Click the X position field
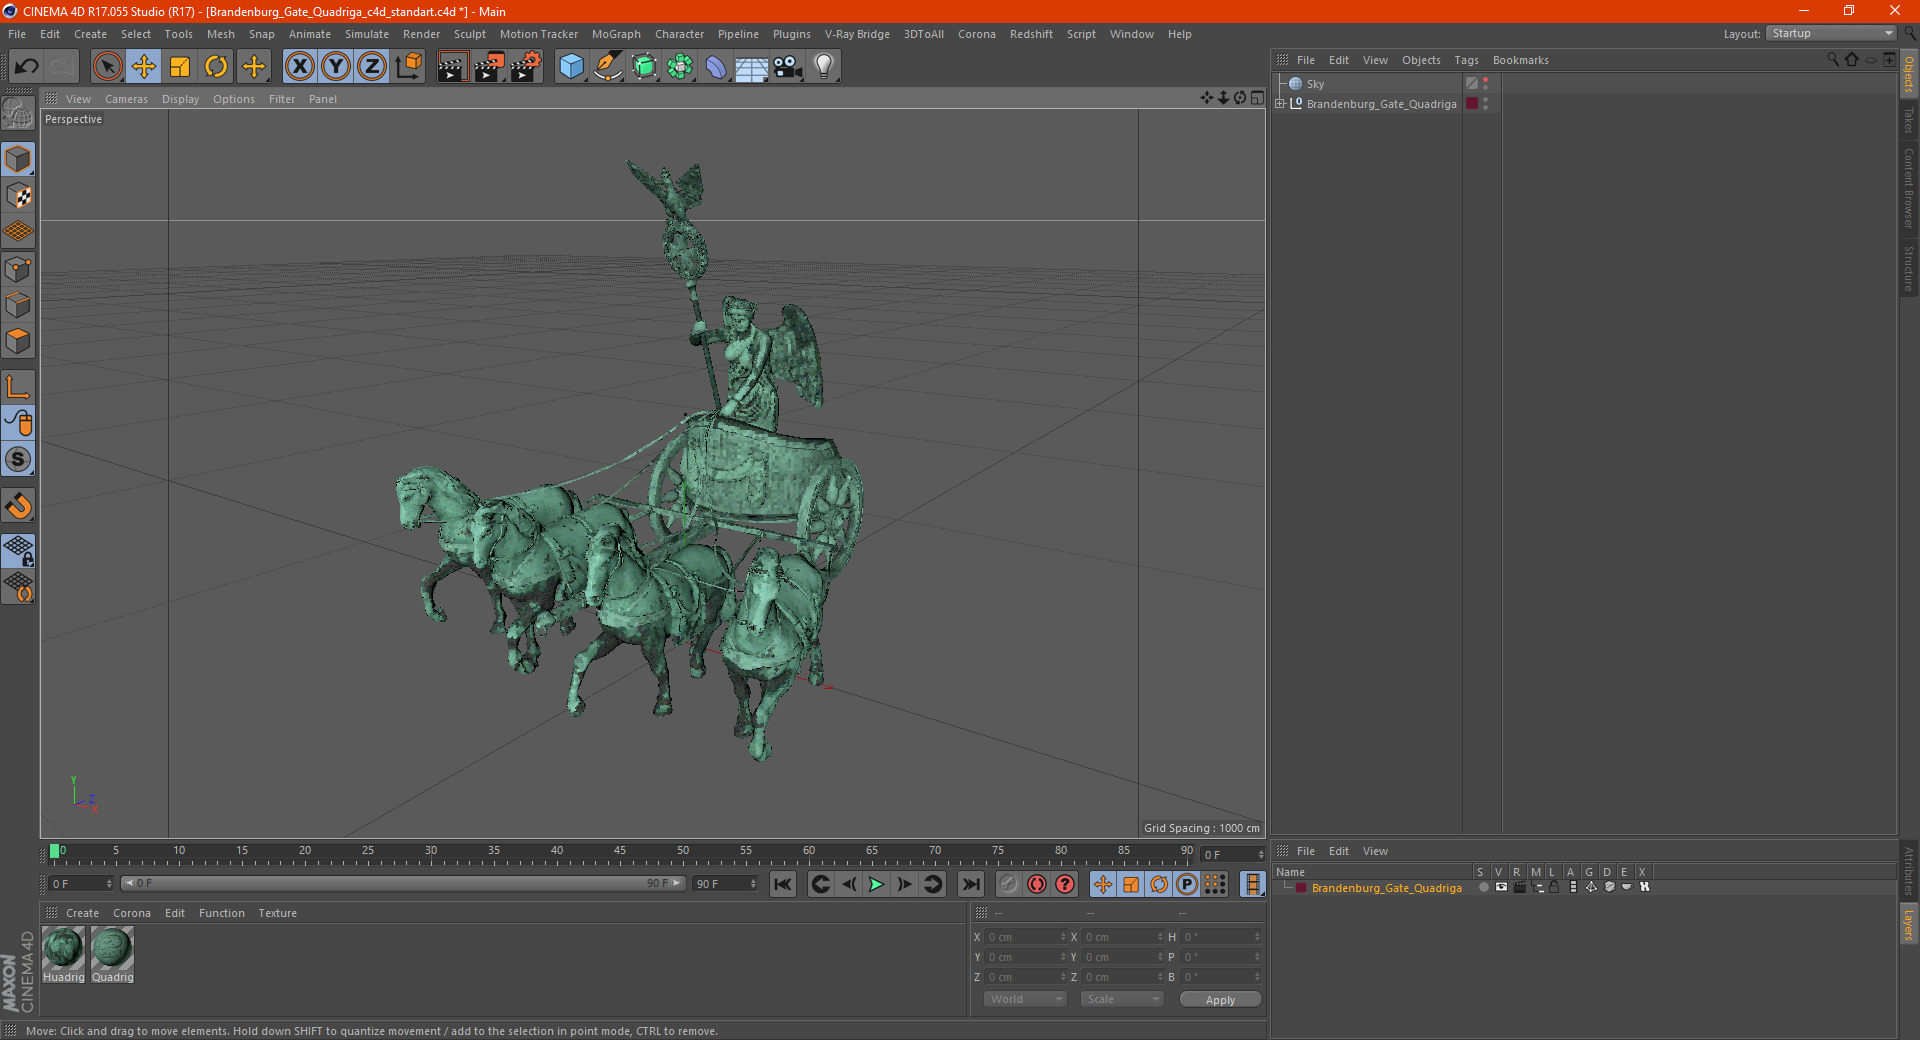Screen dimensions: 1920x1040 point(1027,937)
